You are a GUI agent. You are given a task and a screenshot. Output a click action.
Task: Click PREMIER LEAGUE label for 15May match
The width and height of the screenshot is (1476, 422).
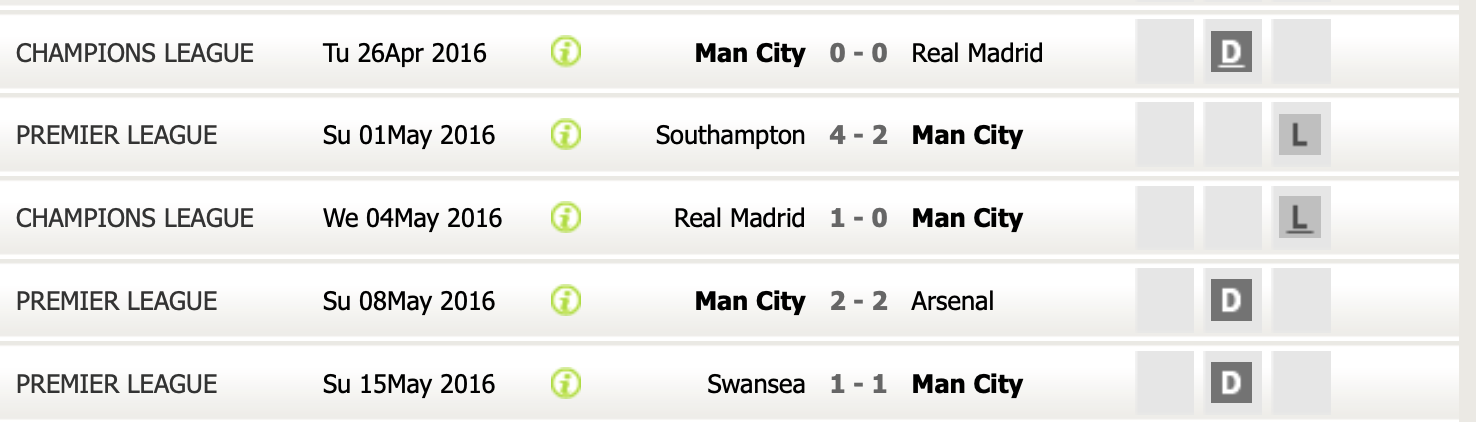(x=116, y=384)
